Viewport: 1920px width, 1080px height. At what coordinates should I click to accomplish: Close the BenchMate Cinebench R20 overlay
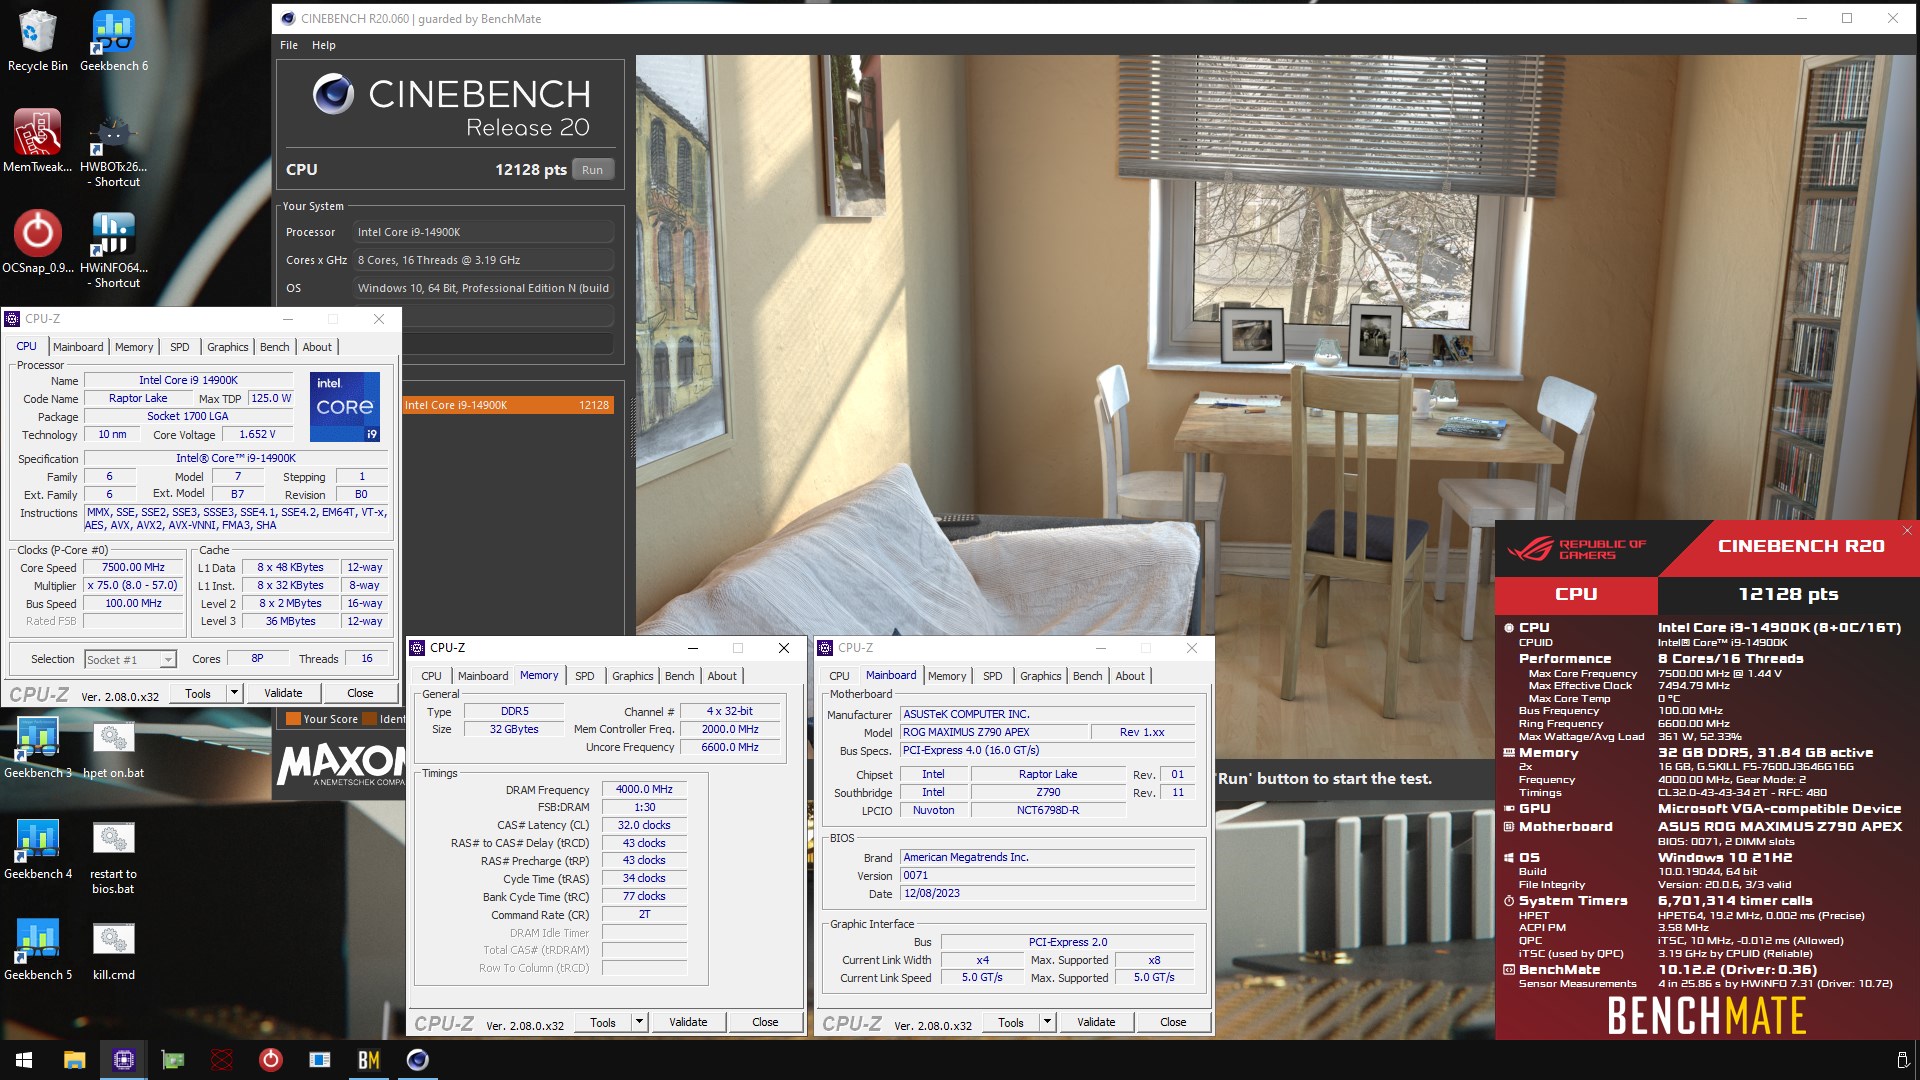(1906, 531)
